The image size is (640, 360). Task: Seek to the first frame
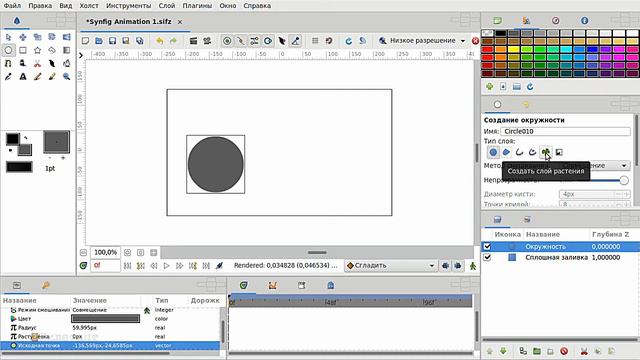click(x=127, y=266)
